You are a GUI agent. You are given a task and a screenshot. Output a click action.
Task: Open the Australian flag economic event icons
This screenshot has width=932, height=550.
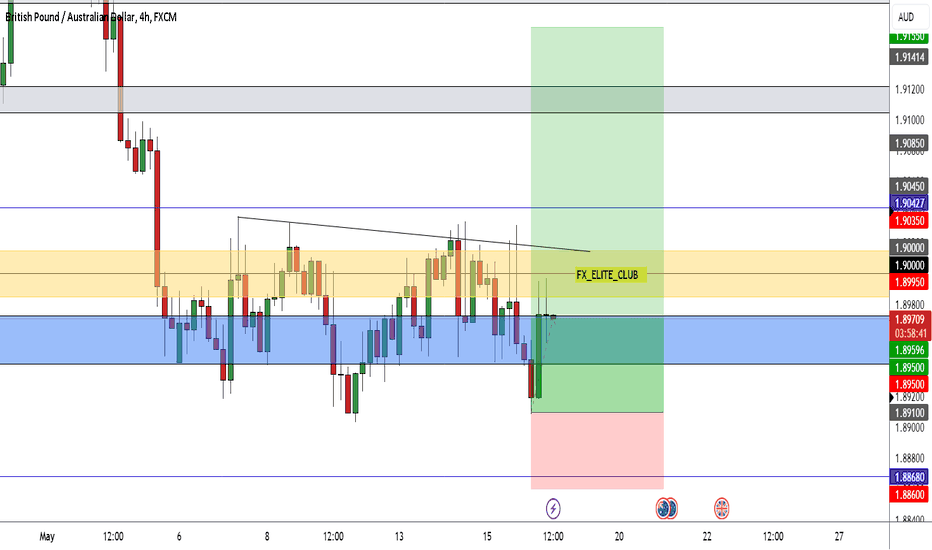666,508
